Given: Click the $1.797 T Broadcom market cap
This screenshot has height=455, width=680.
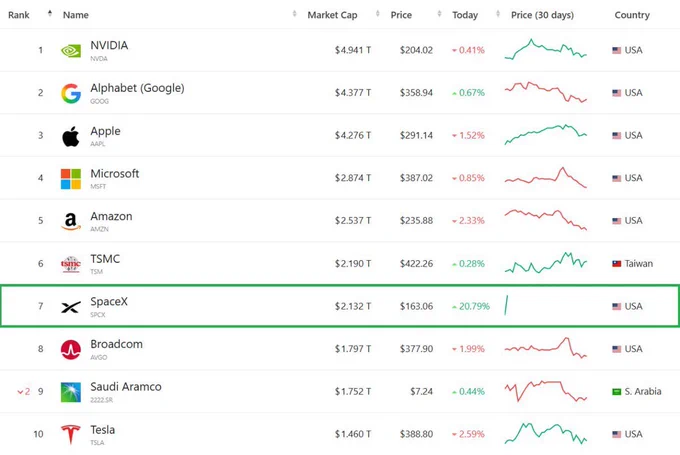Looking at the screenshot, I should click(x=353, y=349).
